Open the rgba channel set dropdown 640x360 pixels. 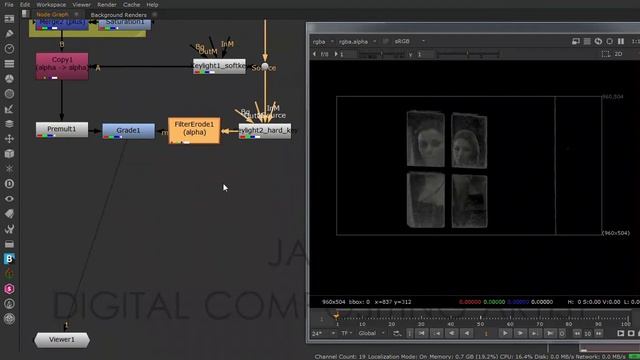tap(323, 42)
